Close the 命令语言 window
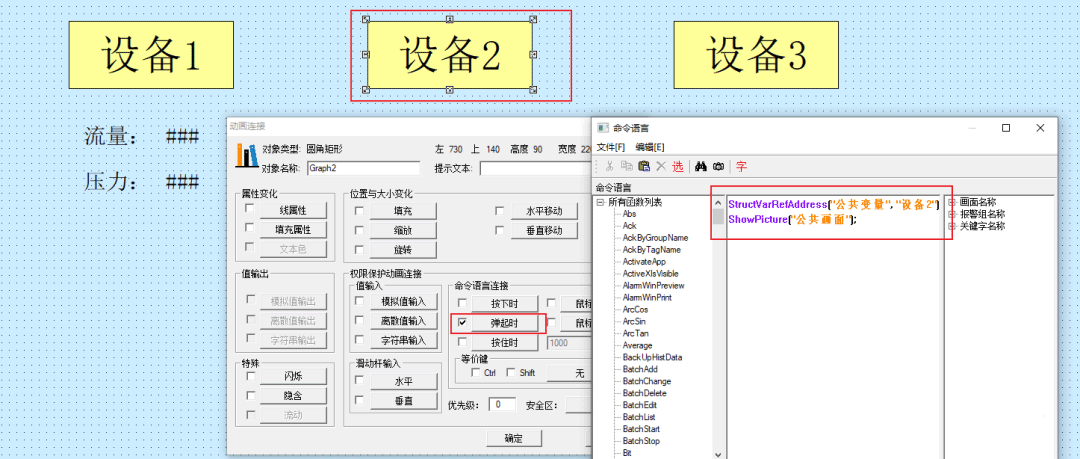This screenshot has width=1080, height=459. point(1040,128)
